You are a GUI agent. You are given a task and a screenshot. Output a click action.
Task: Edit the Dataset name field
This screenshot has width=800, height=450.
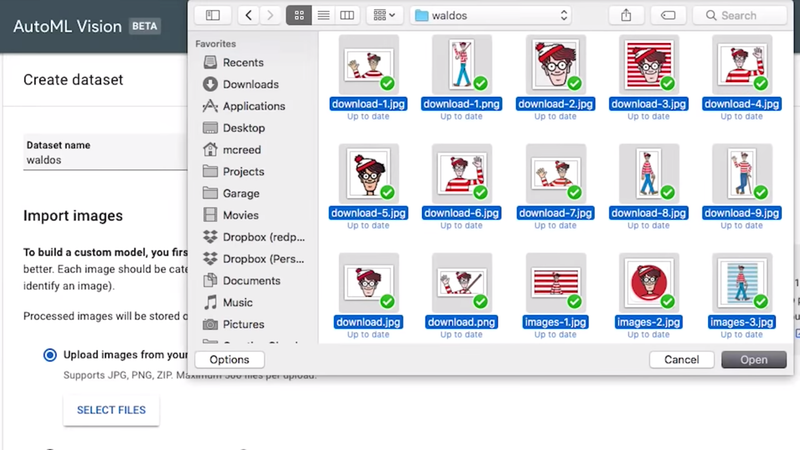coord(105,153)
